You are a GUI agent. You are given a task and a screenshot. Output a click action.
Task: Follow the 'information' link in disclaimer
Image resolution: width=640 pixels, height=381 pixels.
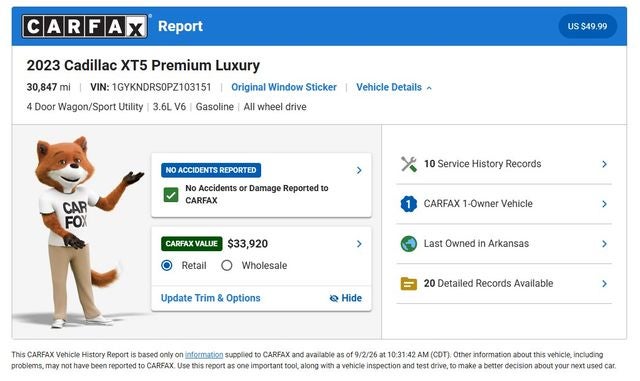[x=204, y=354]
